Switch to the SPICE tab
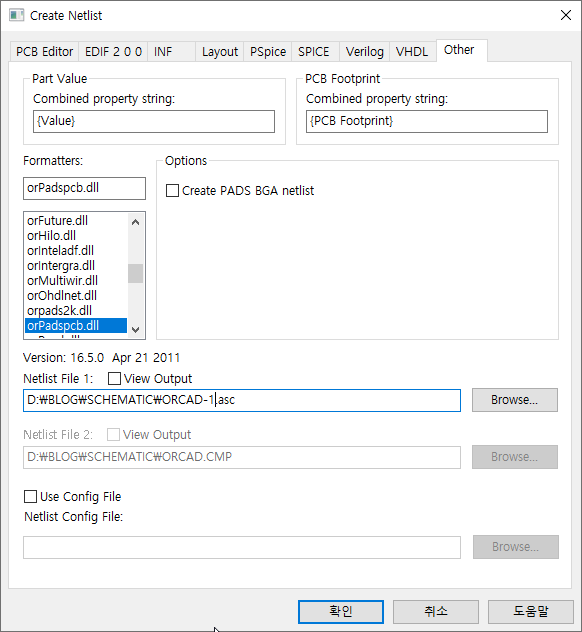This screenshot has height=632, width=582. coord(315,52)
